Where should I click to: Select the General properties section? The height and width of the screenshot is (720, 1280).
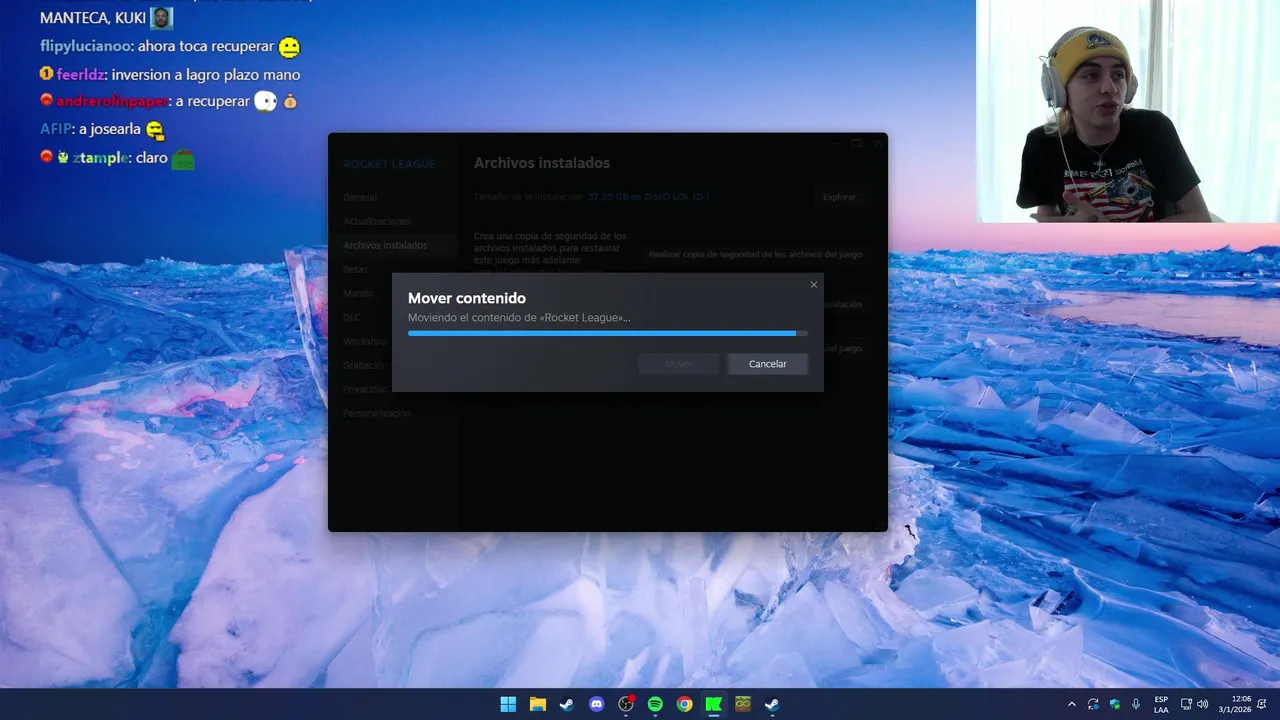(x=360, y=197)
